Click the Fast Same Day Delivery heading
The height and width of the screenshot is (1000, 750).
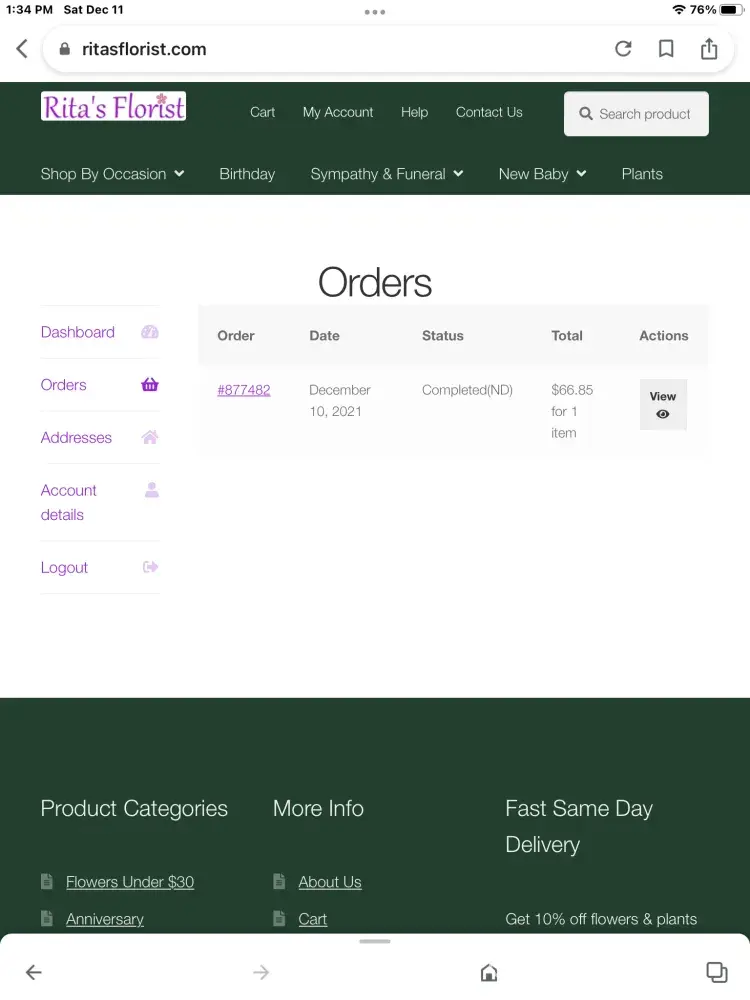(x=579, y=826)
